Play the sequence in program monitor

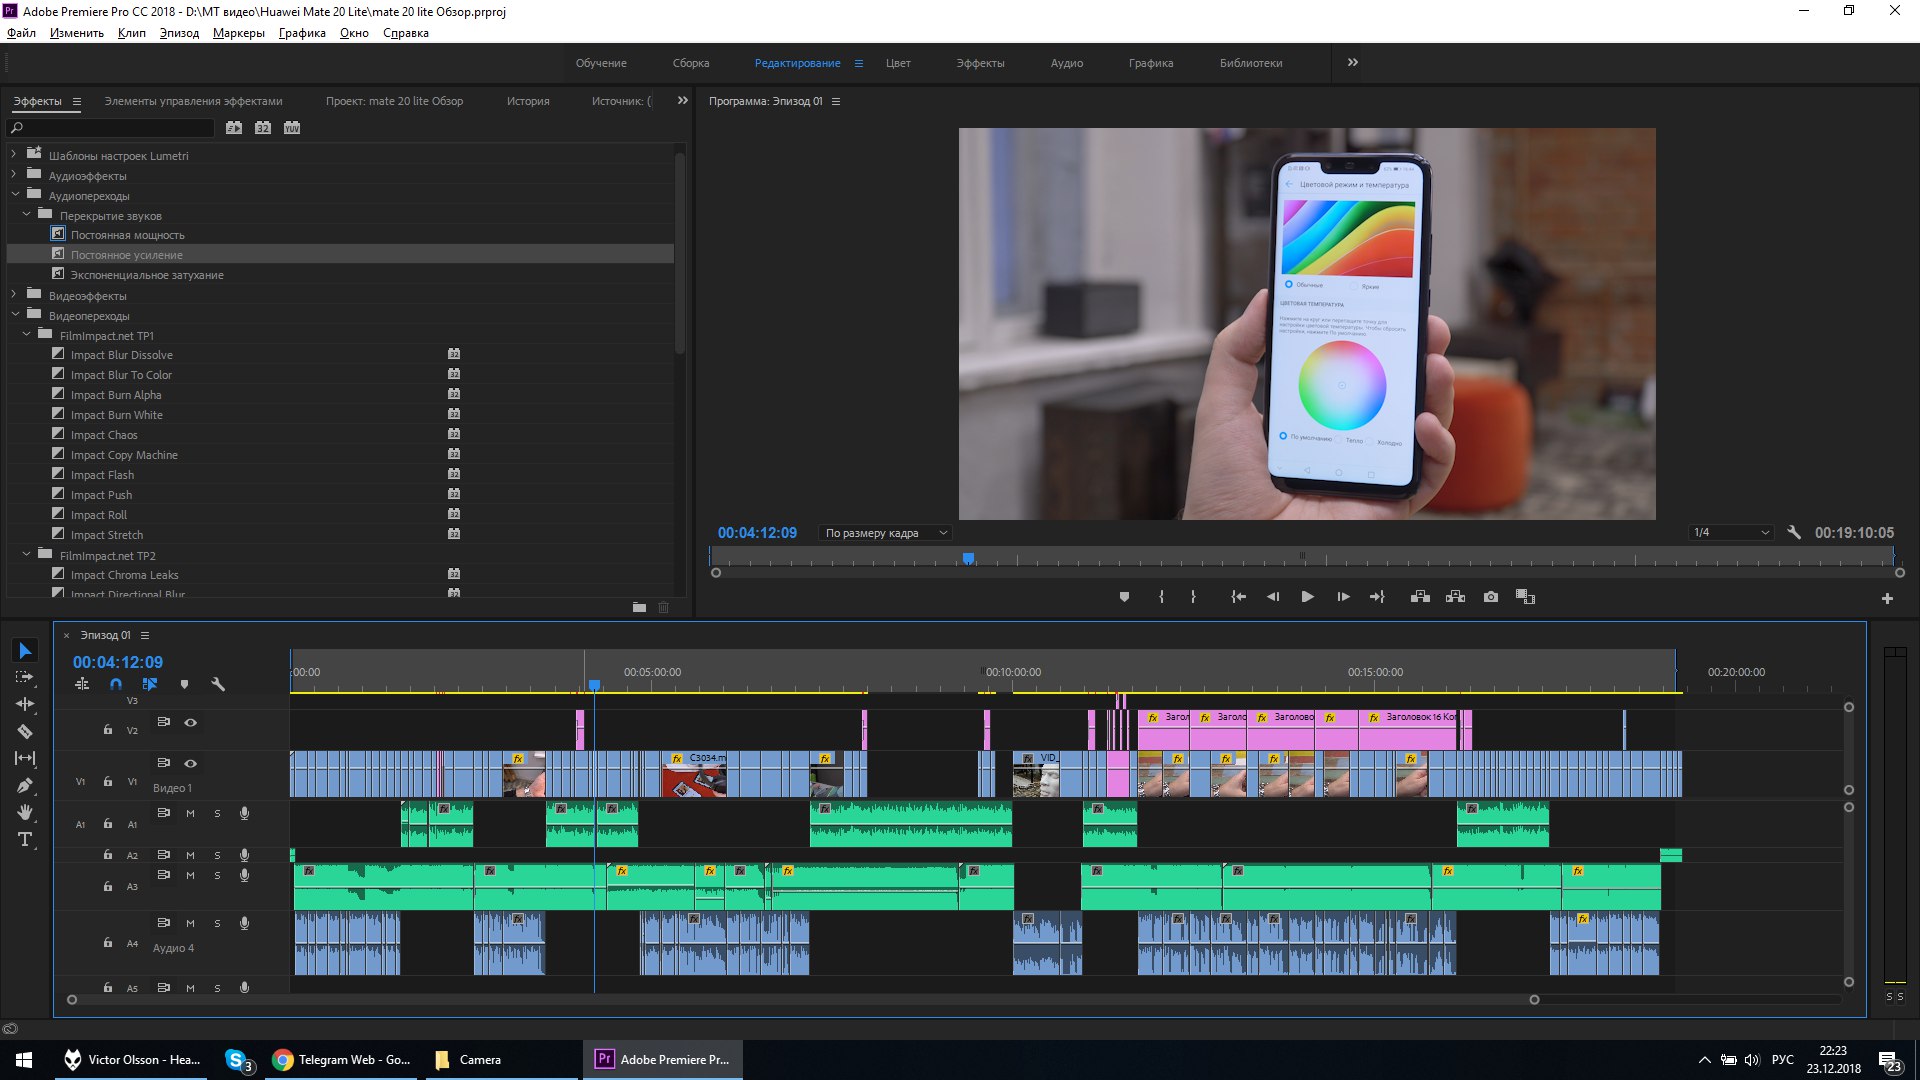(x=1307, y=597)
